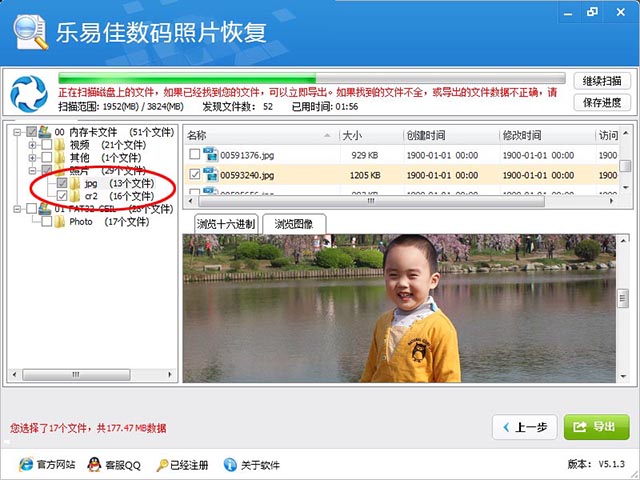Check the 01 FAT32 drive checkbox
The height and width of the screenshot is (480, 640).
click(x=31, y=209)
